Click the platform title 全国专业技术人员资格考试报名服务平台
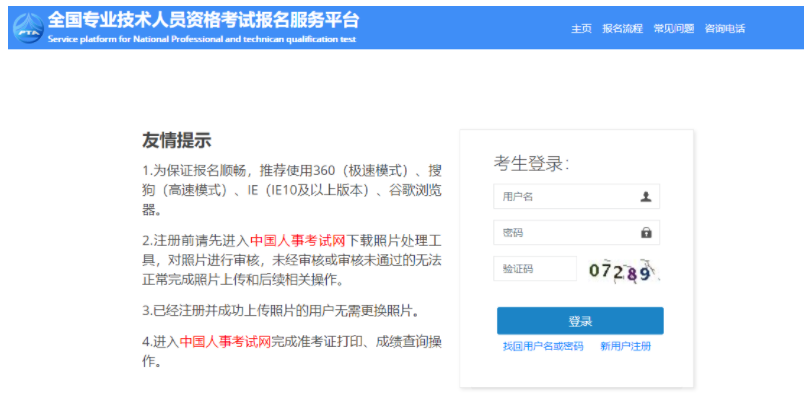804x410 pixels. (x=203, y=20)
